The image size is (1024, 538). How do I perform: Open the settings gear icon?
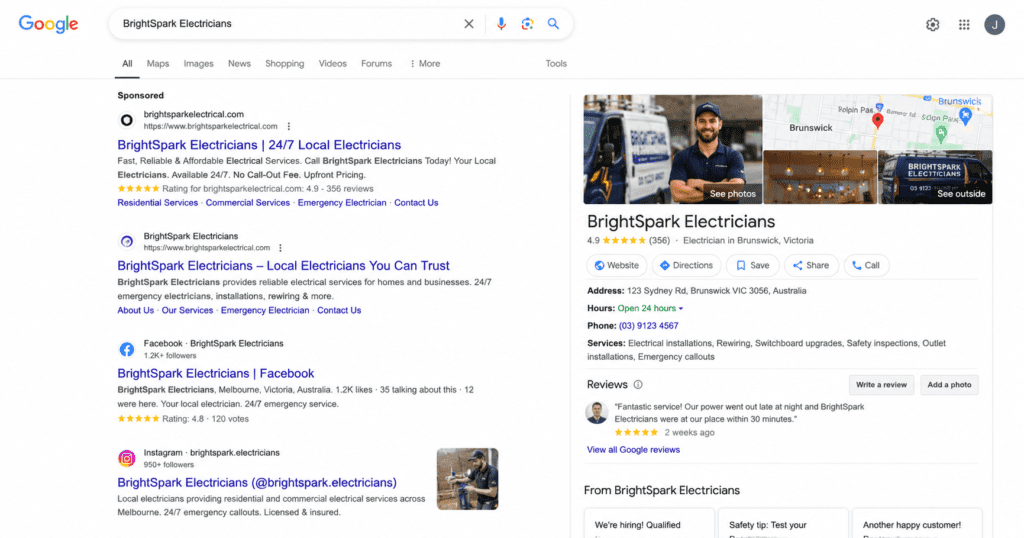point(933,25)
